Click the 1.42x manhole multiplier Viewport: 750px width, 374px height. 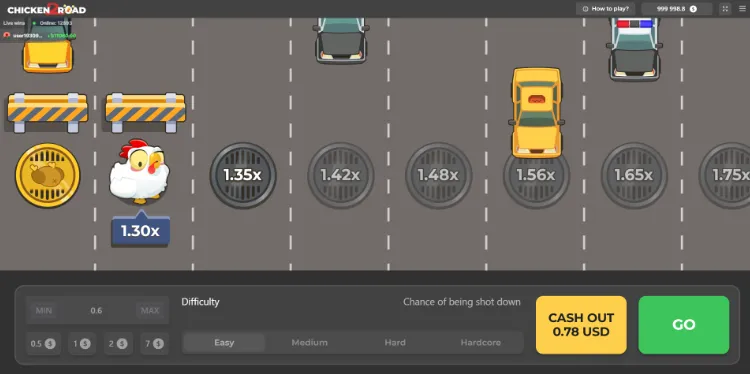click(x=340, y=175)
